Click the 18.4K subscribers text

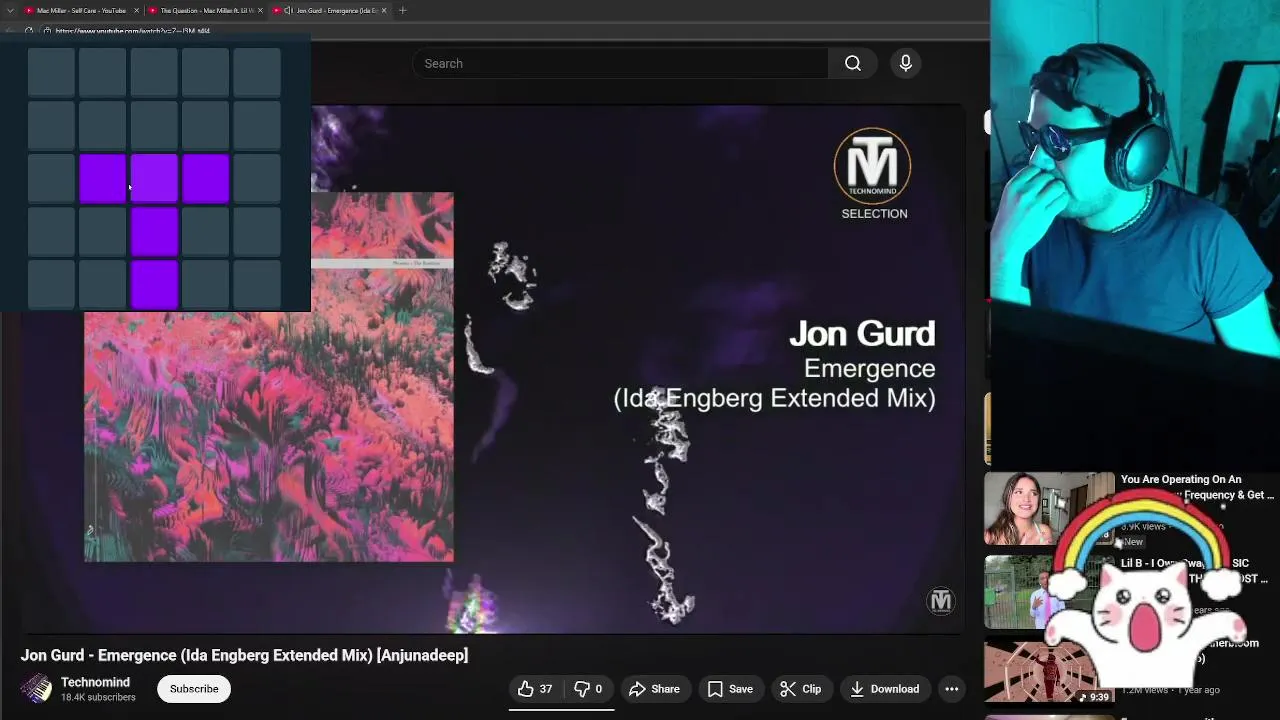[x=98, y=698]
